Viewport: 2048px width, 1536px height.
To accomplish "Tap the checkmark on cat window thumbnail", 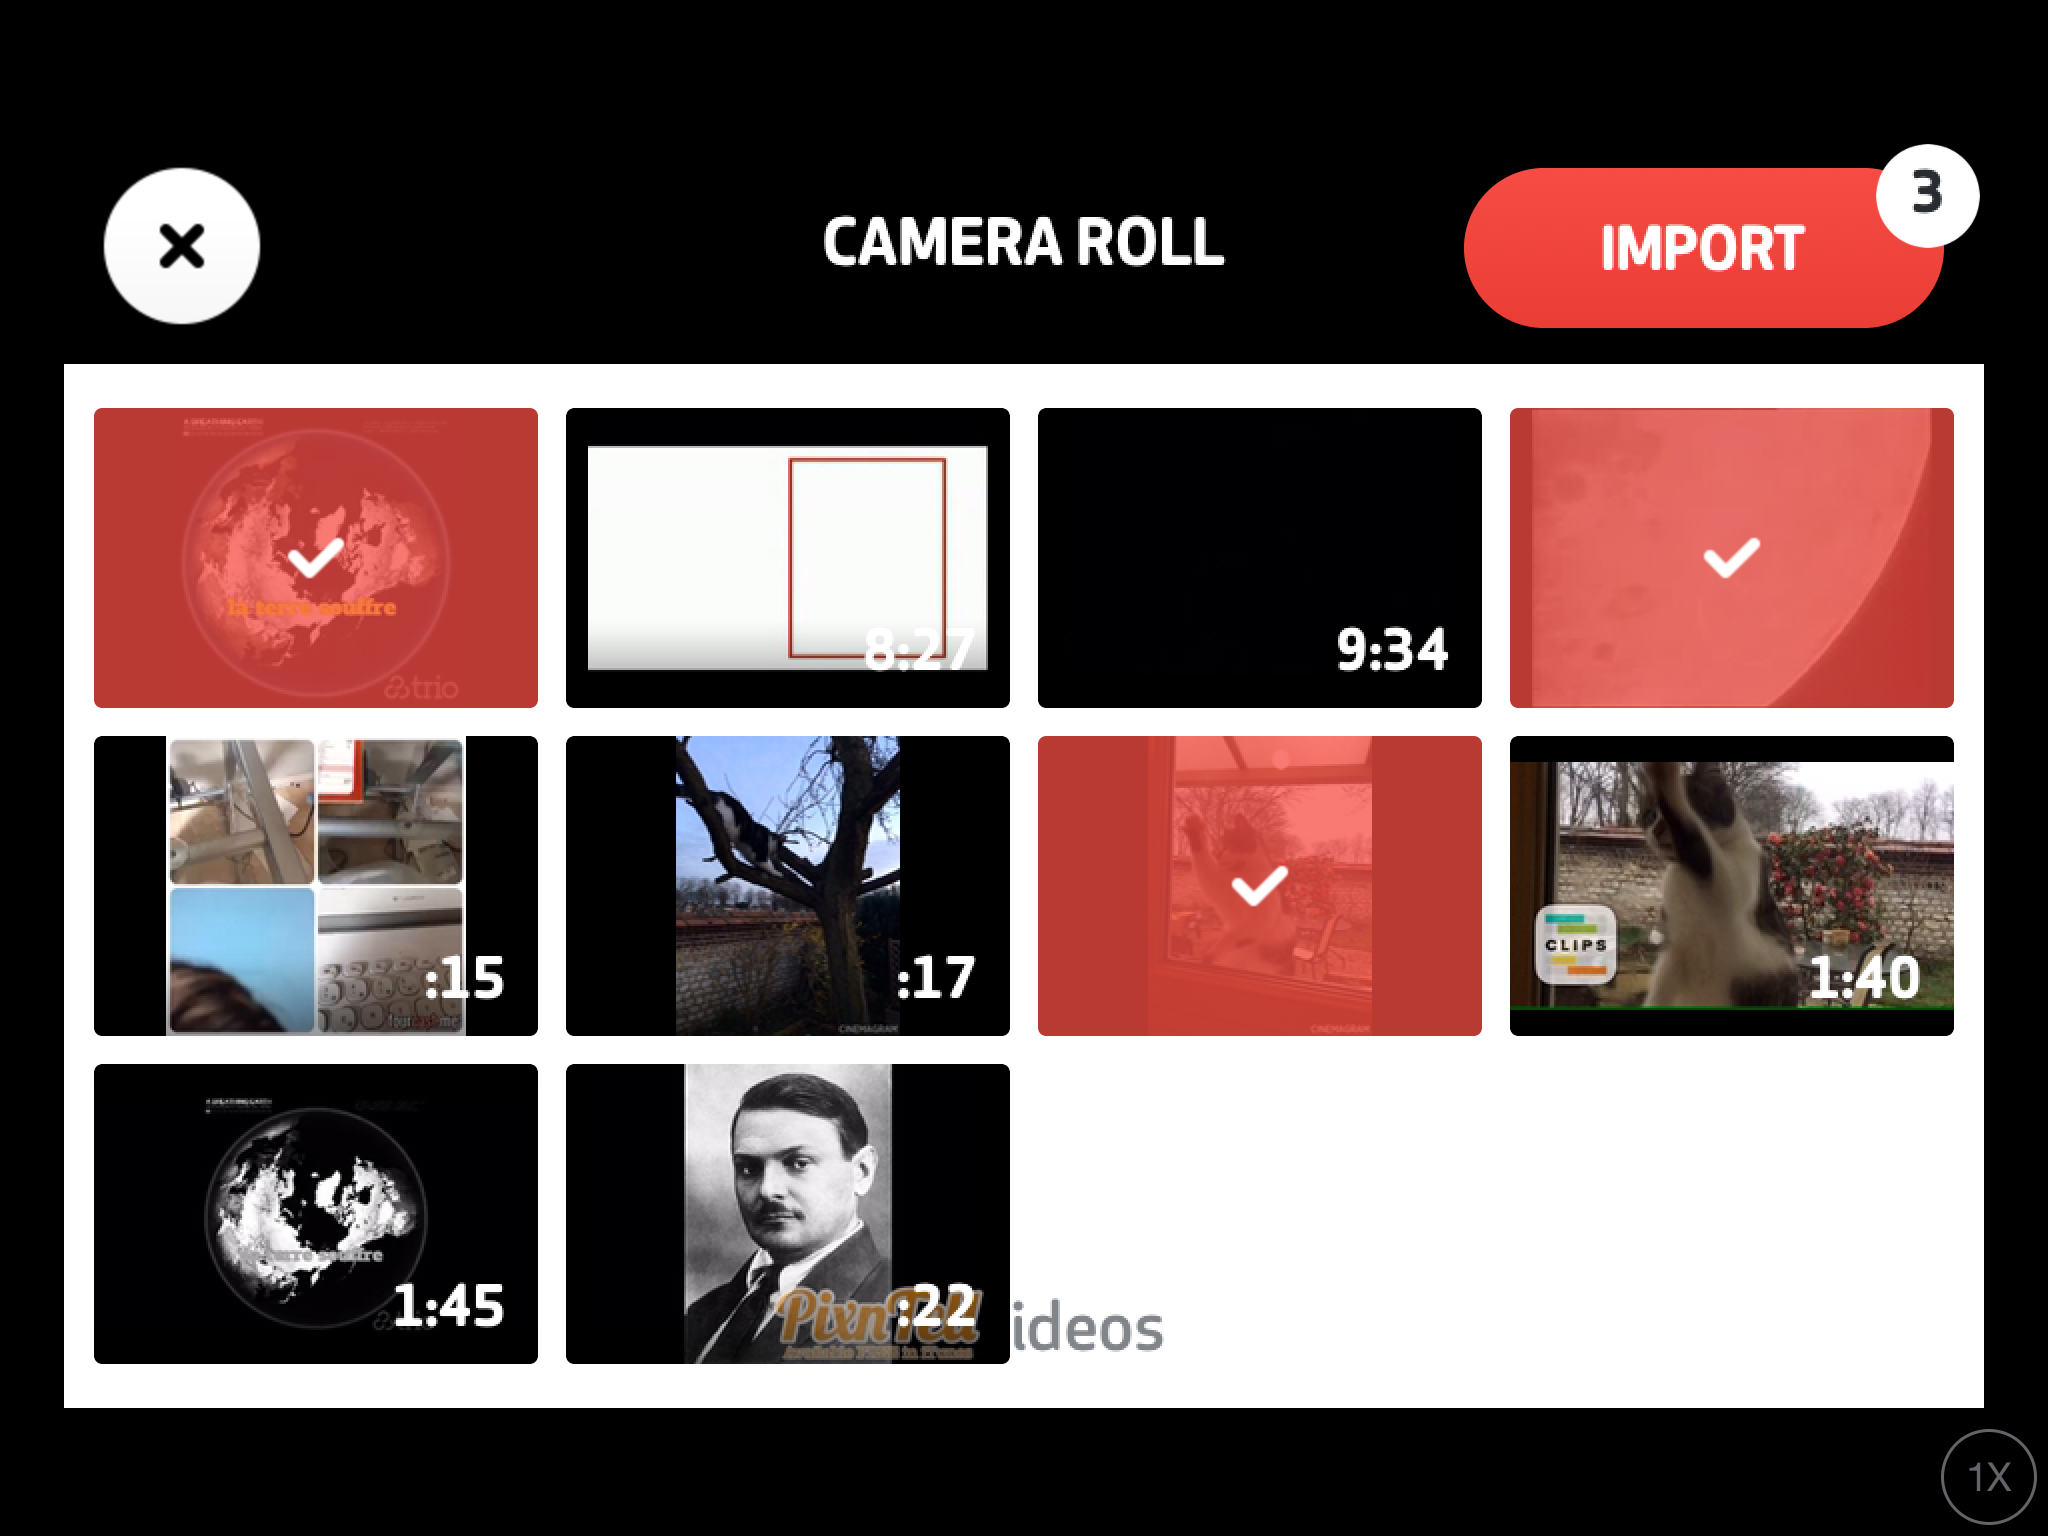I will 1260,886.
